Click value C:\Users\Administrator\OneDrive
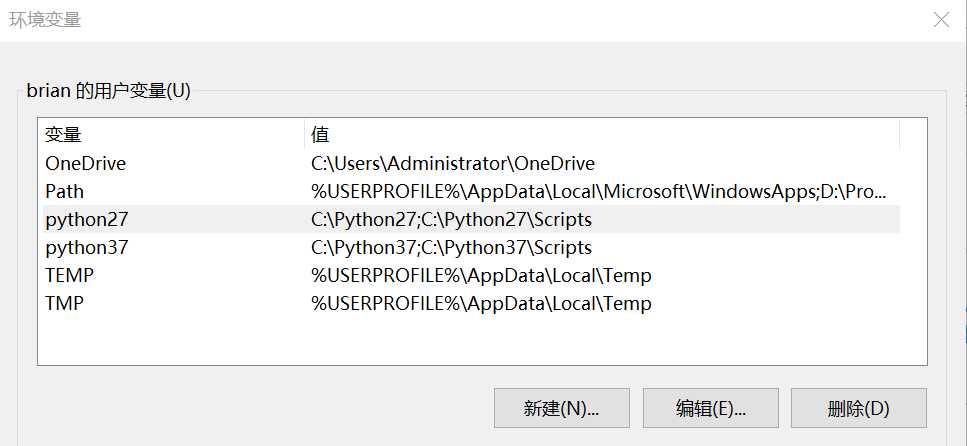 point(453,163)
